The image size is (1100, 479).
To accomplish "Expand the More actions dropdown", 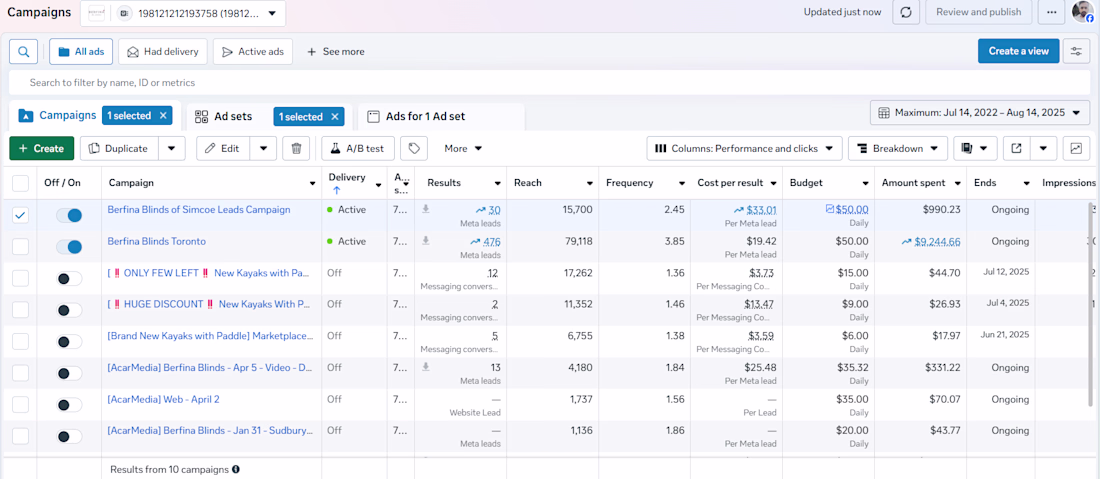I will [463, 149].
